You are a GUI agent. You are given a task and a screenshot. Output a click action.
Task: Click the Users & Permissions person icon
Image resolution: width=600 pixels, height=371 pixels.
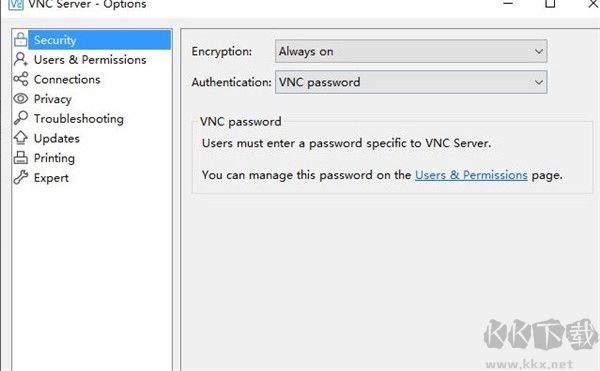[20, 59]
